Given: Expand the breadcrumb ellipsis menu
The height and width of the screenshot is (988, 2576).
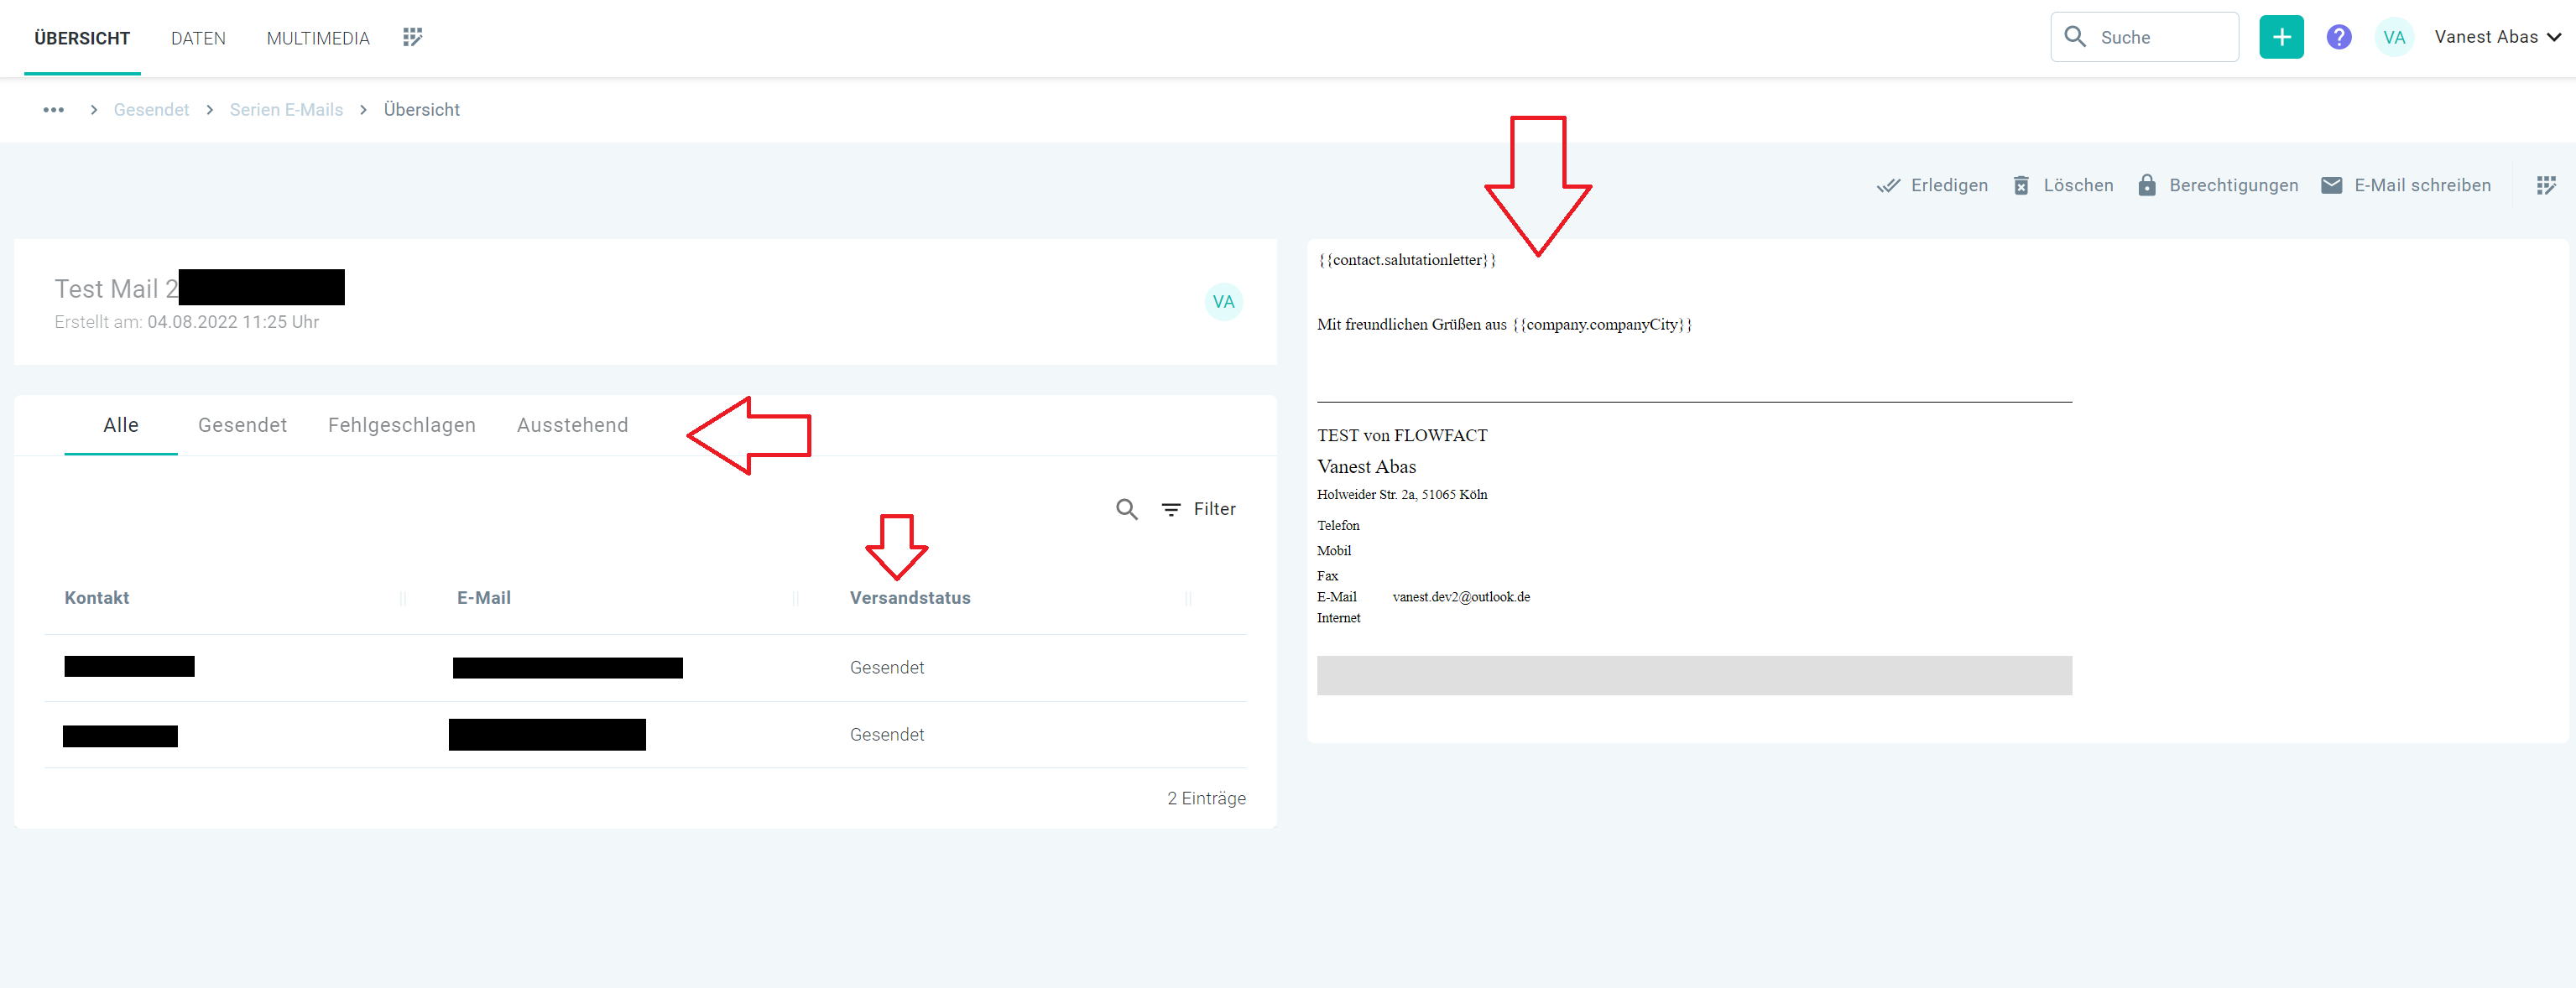Looking at the screenshot, I should [x=54, y=110].
